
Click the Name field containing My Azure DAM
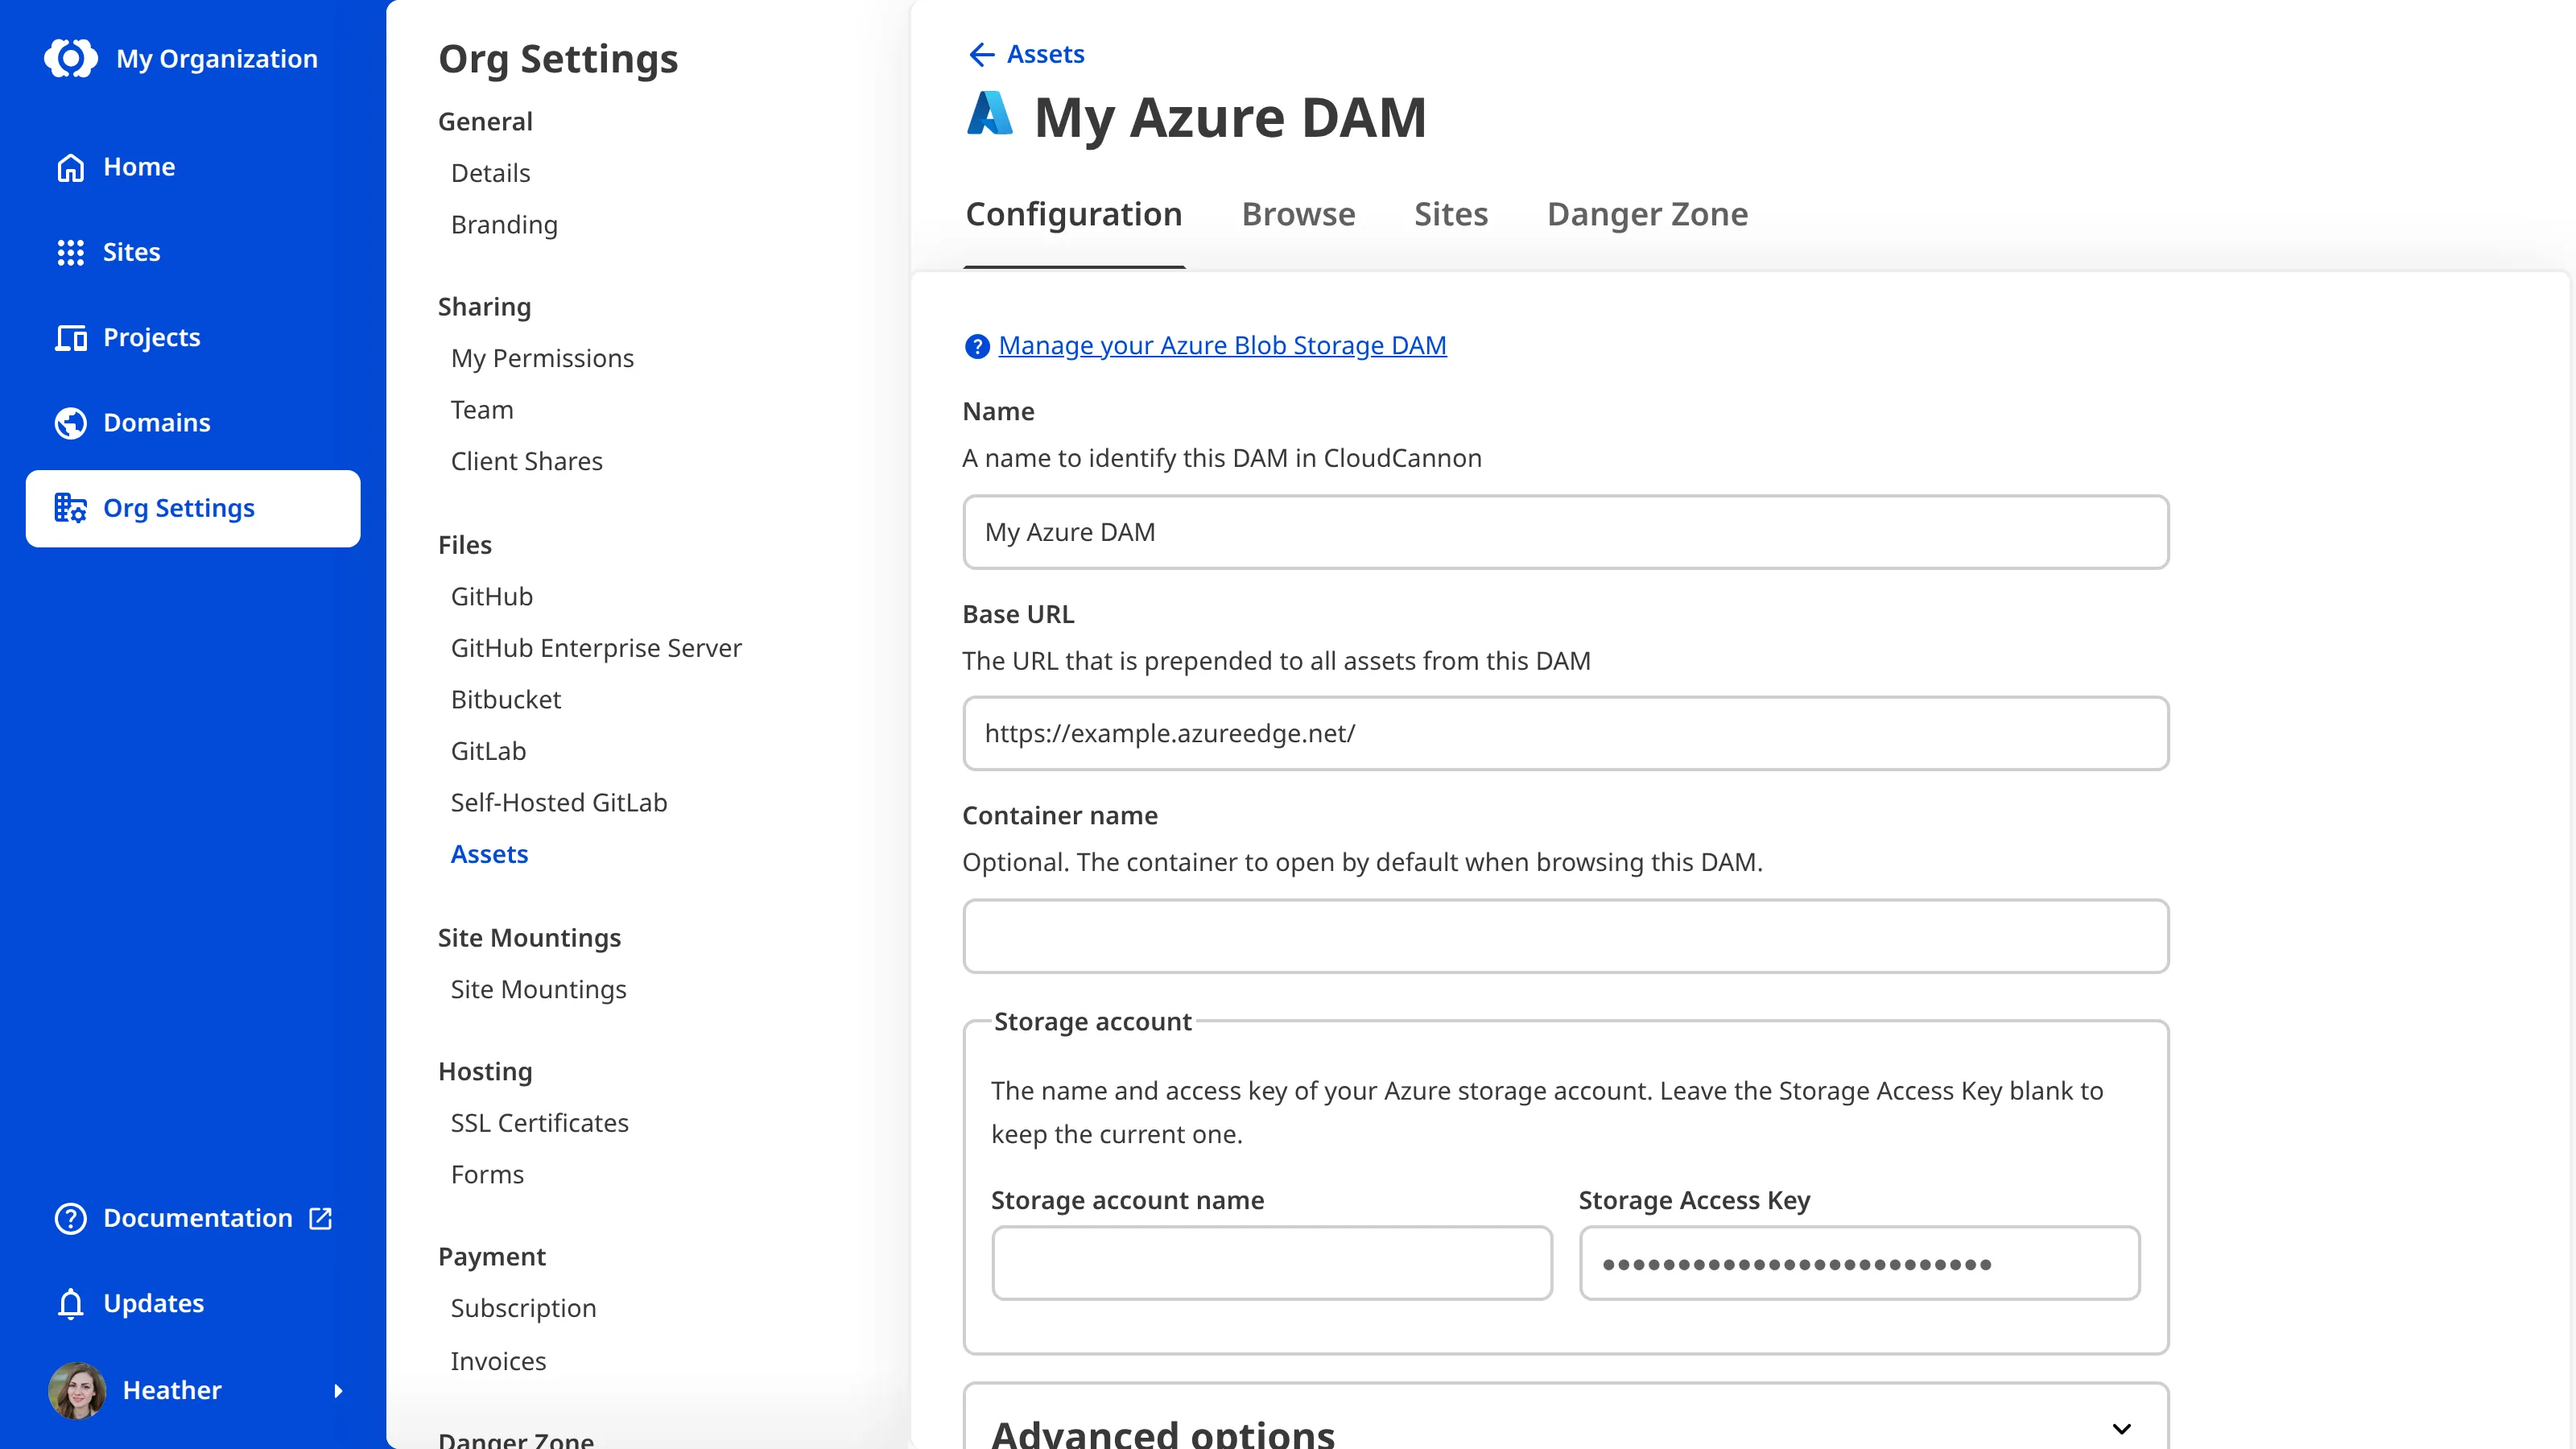[x=1565, y=532]
